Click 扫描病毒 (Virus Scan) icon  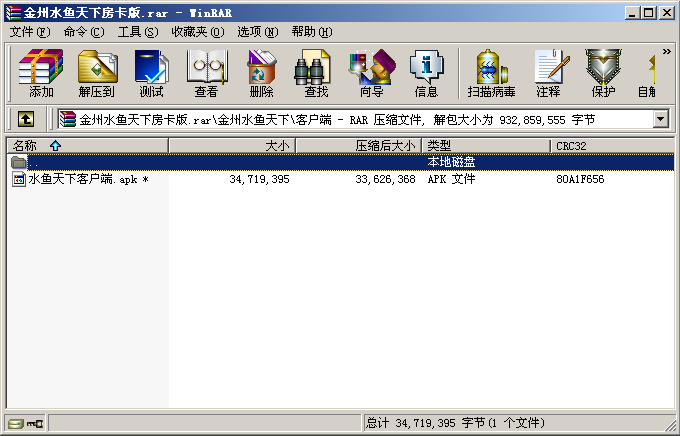click(x=491, y=73)
